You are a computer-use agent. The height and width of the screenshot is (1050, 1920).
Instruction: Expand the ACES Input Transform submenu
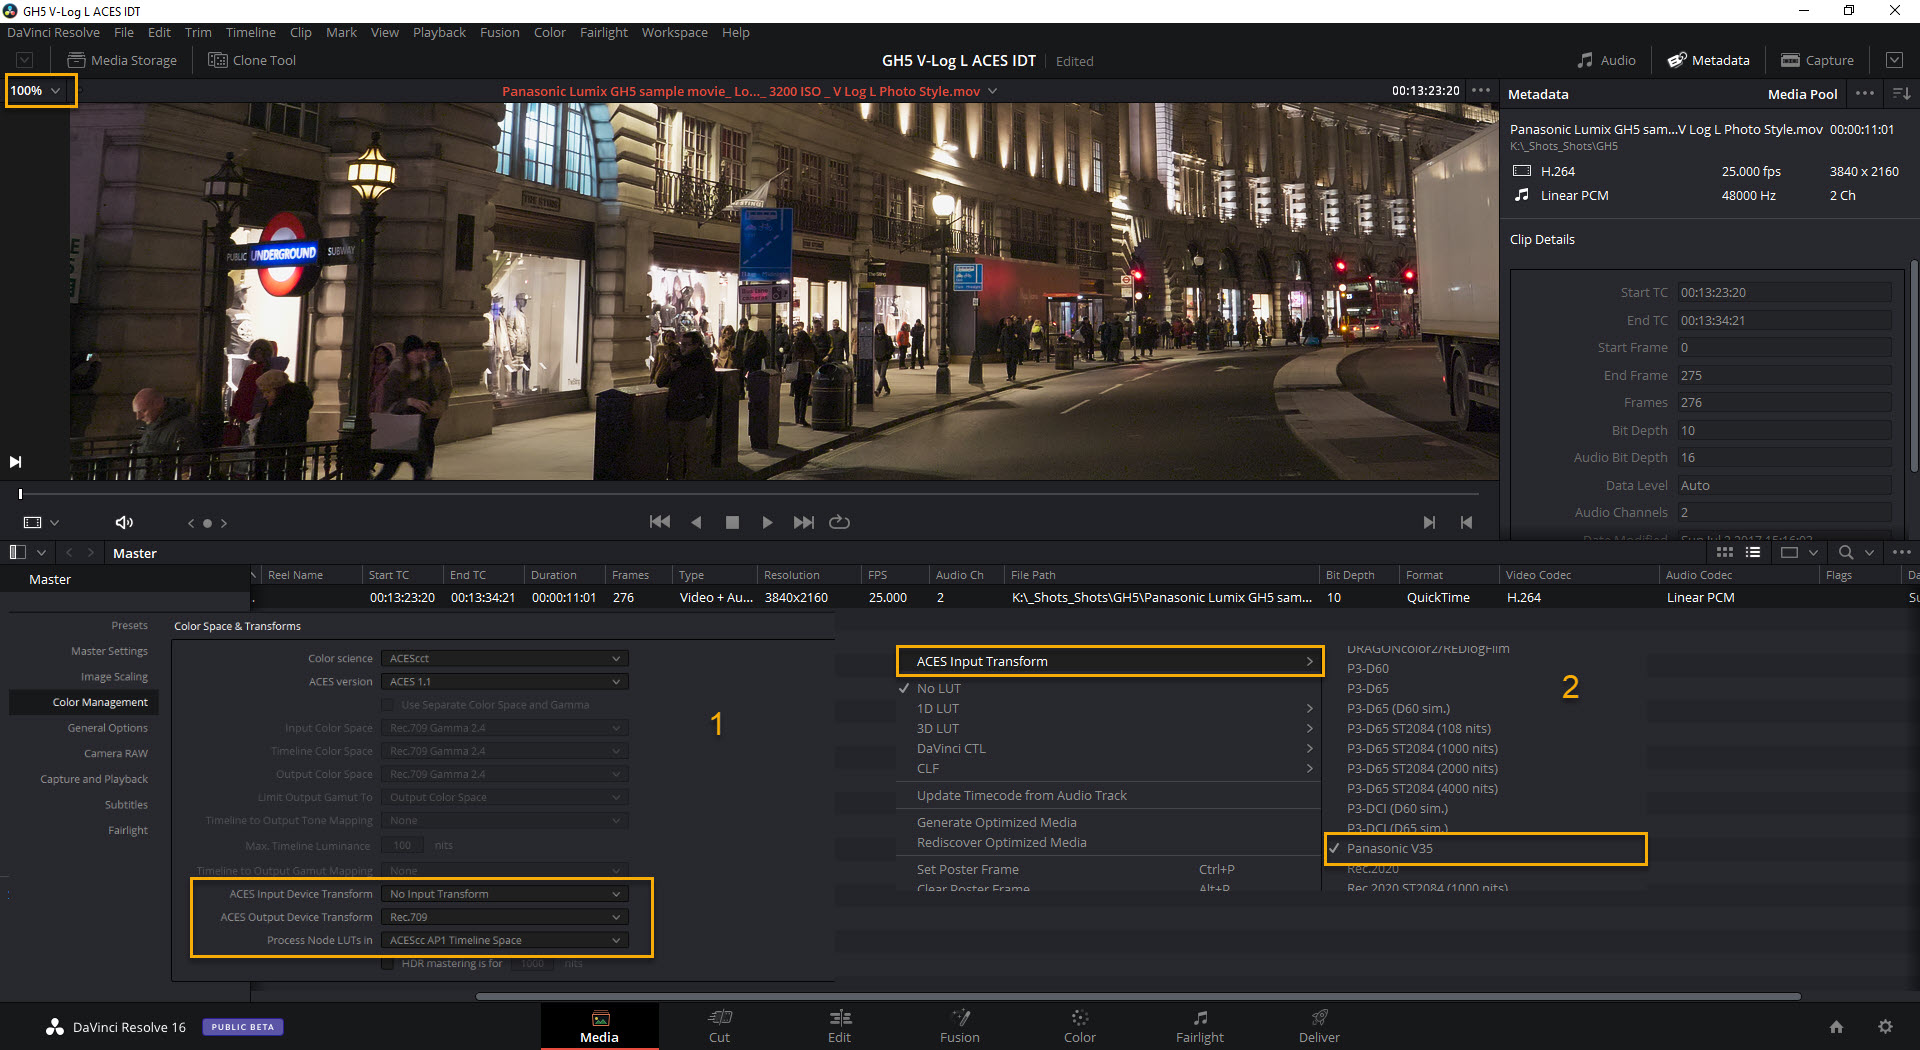1110,661
